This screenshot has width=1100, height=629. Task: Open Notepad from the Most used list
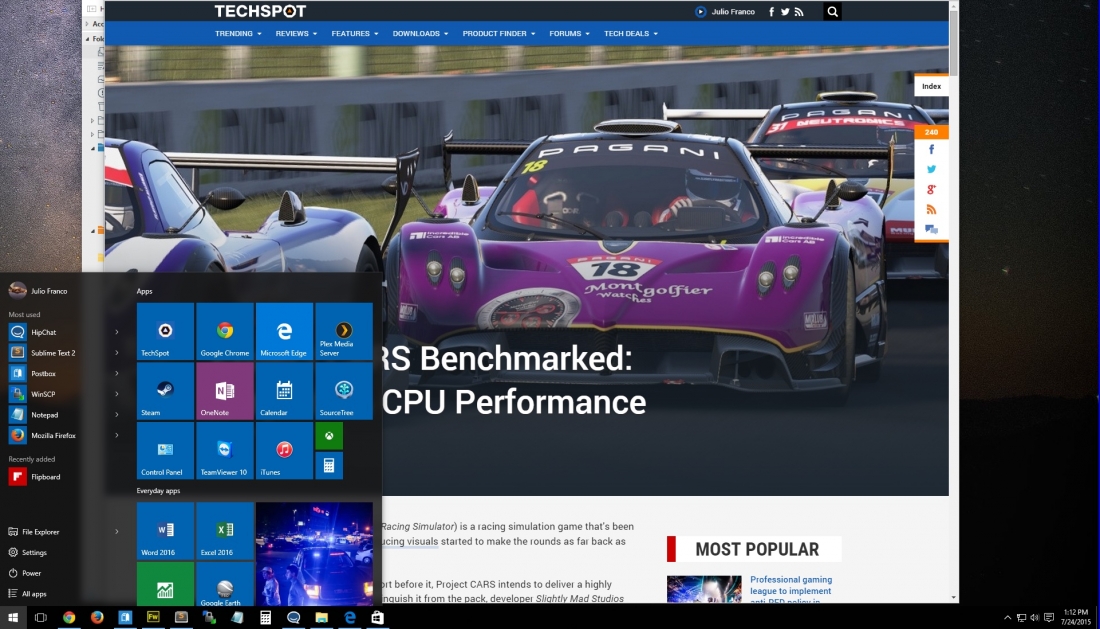pos(34,415)
